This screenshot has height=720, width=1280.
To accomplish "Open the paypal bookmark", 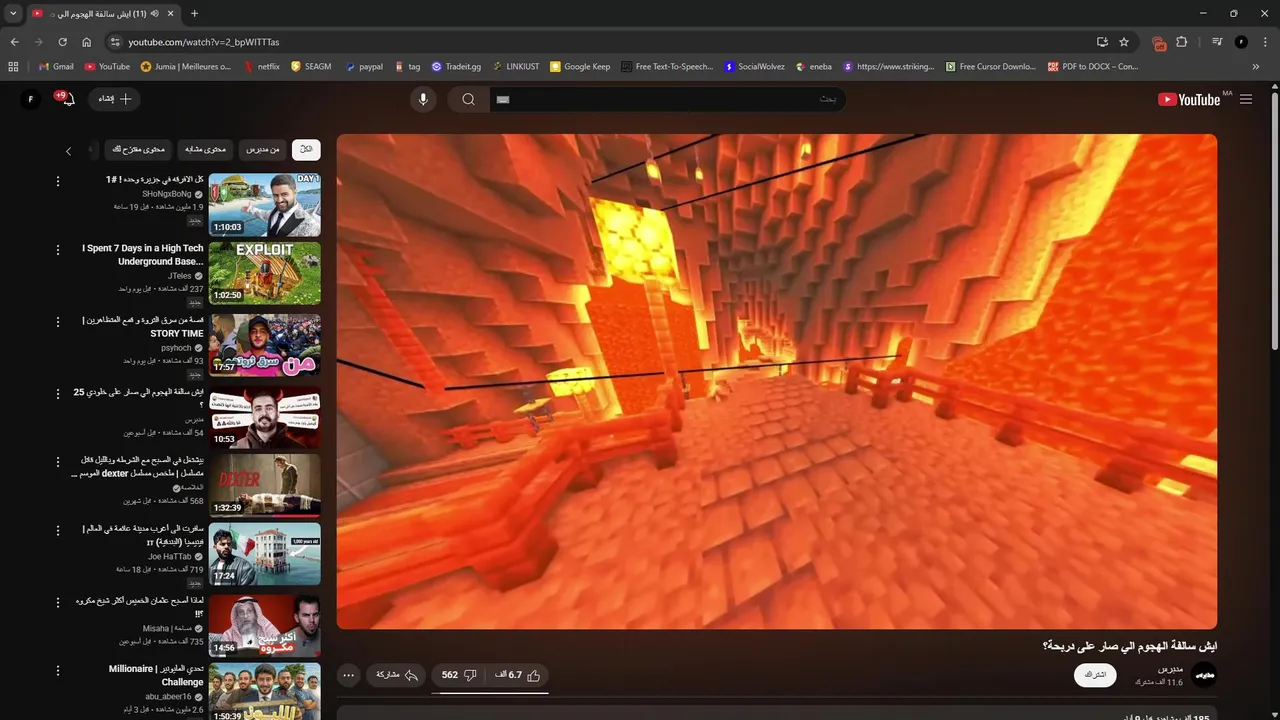I will [x=364, y=67].
